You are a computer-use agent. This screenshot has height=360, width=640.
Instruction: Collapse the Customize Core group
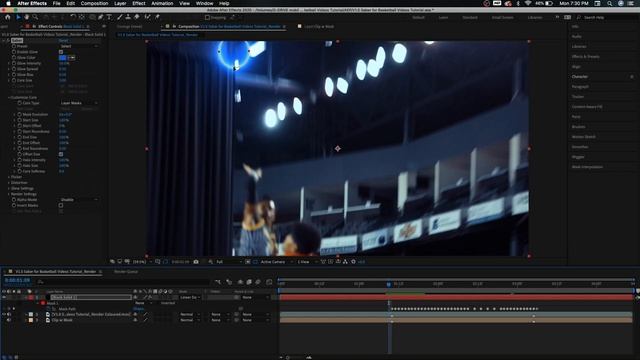[x=9, y=98]
